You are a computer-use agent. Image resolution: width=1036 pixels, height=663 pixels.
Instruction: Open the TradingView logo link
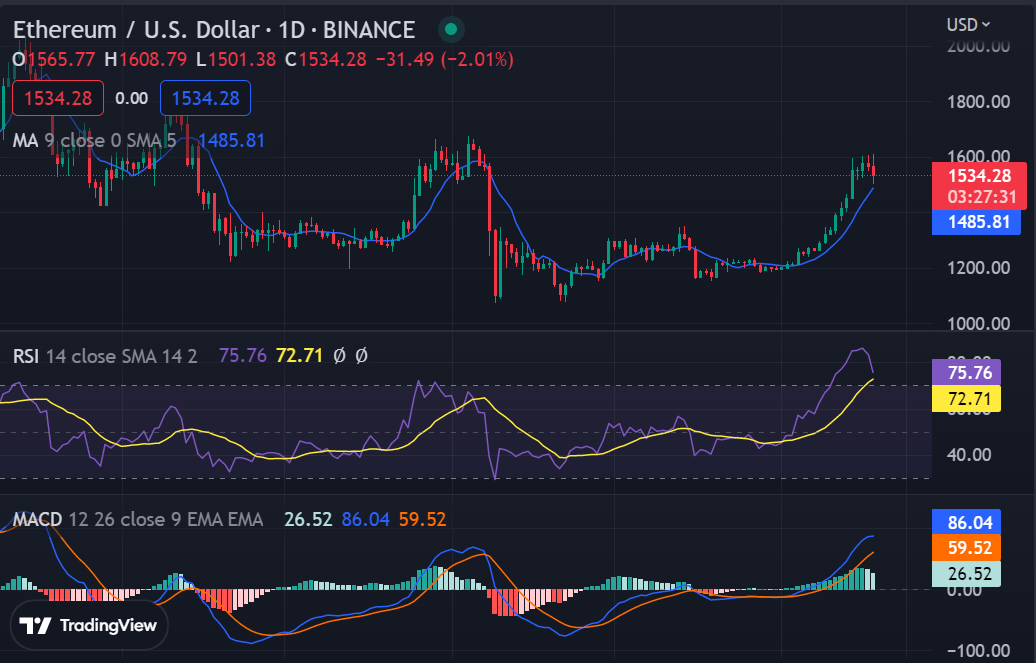point(89,625)
